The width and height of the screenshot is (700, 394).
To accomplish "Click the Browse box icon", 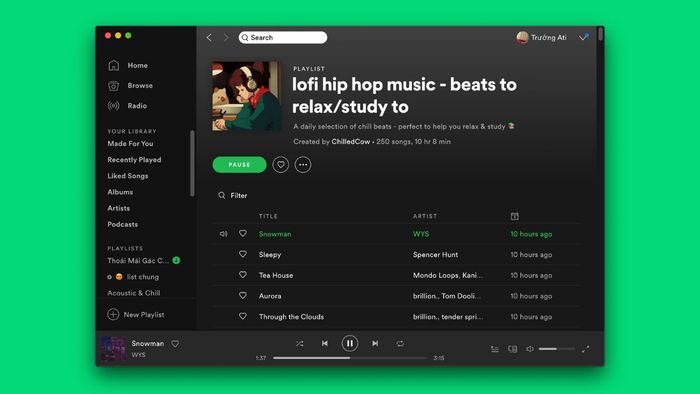I will click(x=114, y=86).
